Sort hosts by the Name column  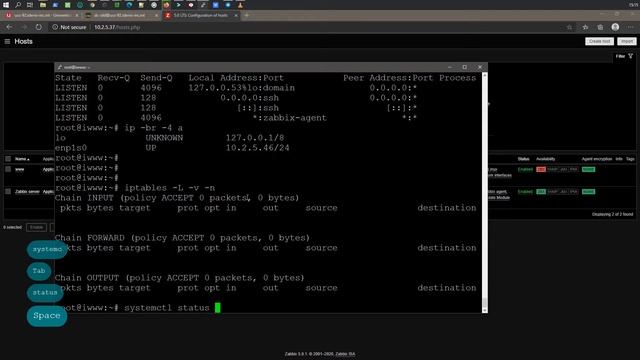tap(22, 159)
